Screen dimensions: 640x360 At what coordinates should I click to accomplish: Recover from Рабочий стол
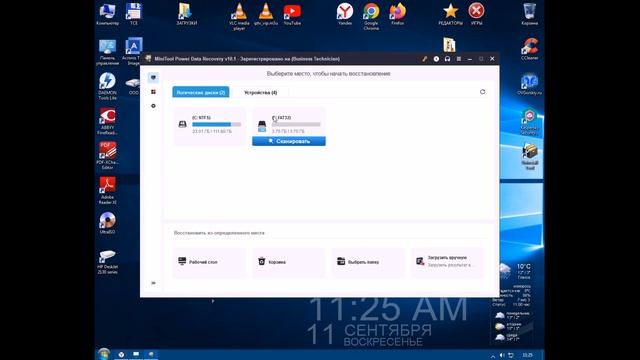[210, 262]
